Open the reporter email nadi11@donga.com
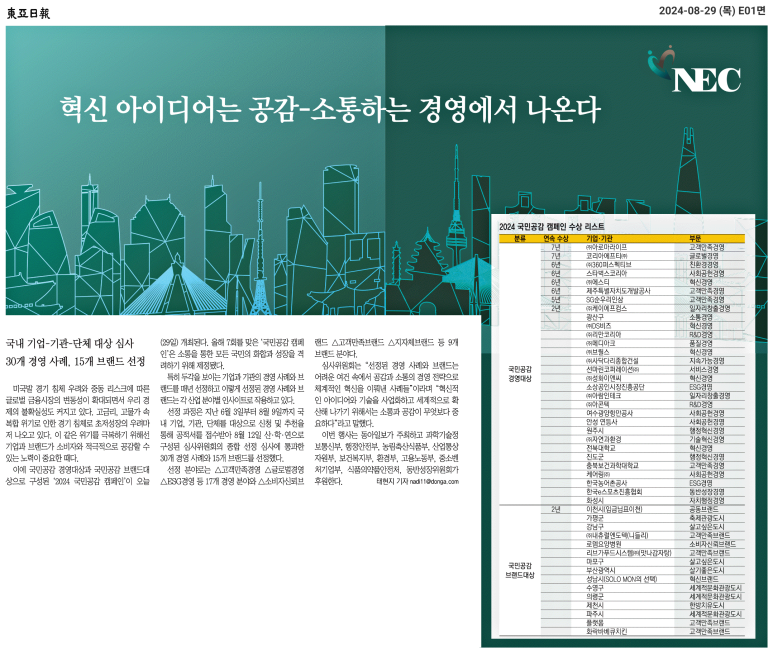The height and width of the screenshot is (652, 773). point(434,481)
